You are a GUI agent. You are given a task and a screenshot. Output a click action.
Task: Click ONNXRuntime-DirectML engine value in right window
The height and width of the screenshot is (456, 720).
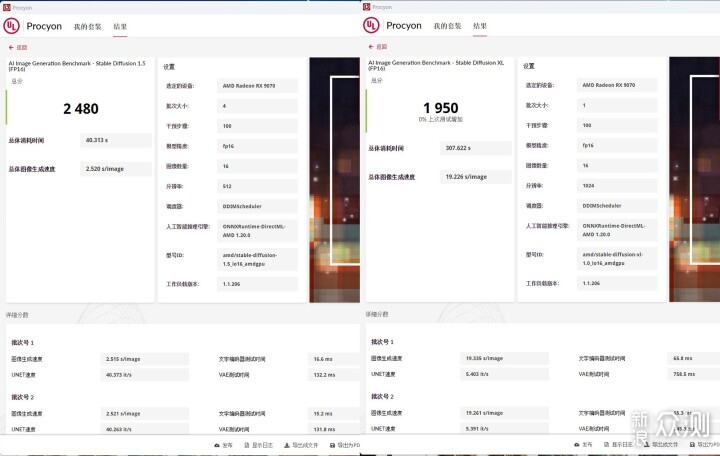click(x=617, y=230)
